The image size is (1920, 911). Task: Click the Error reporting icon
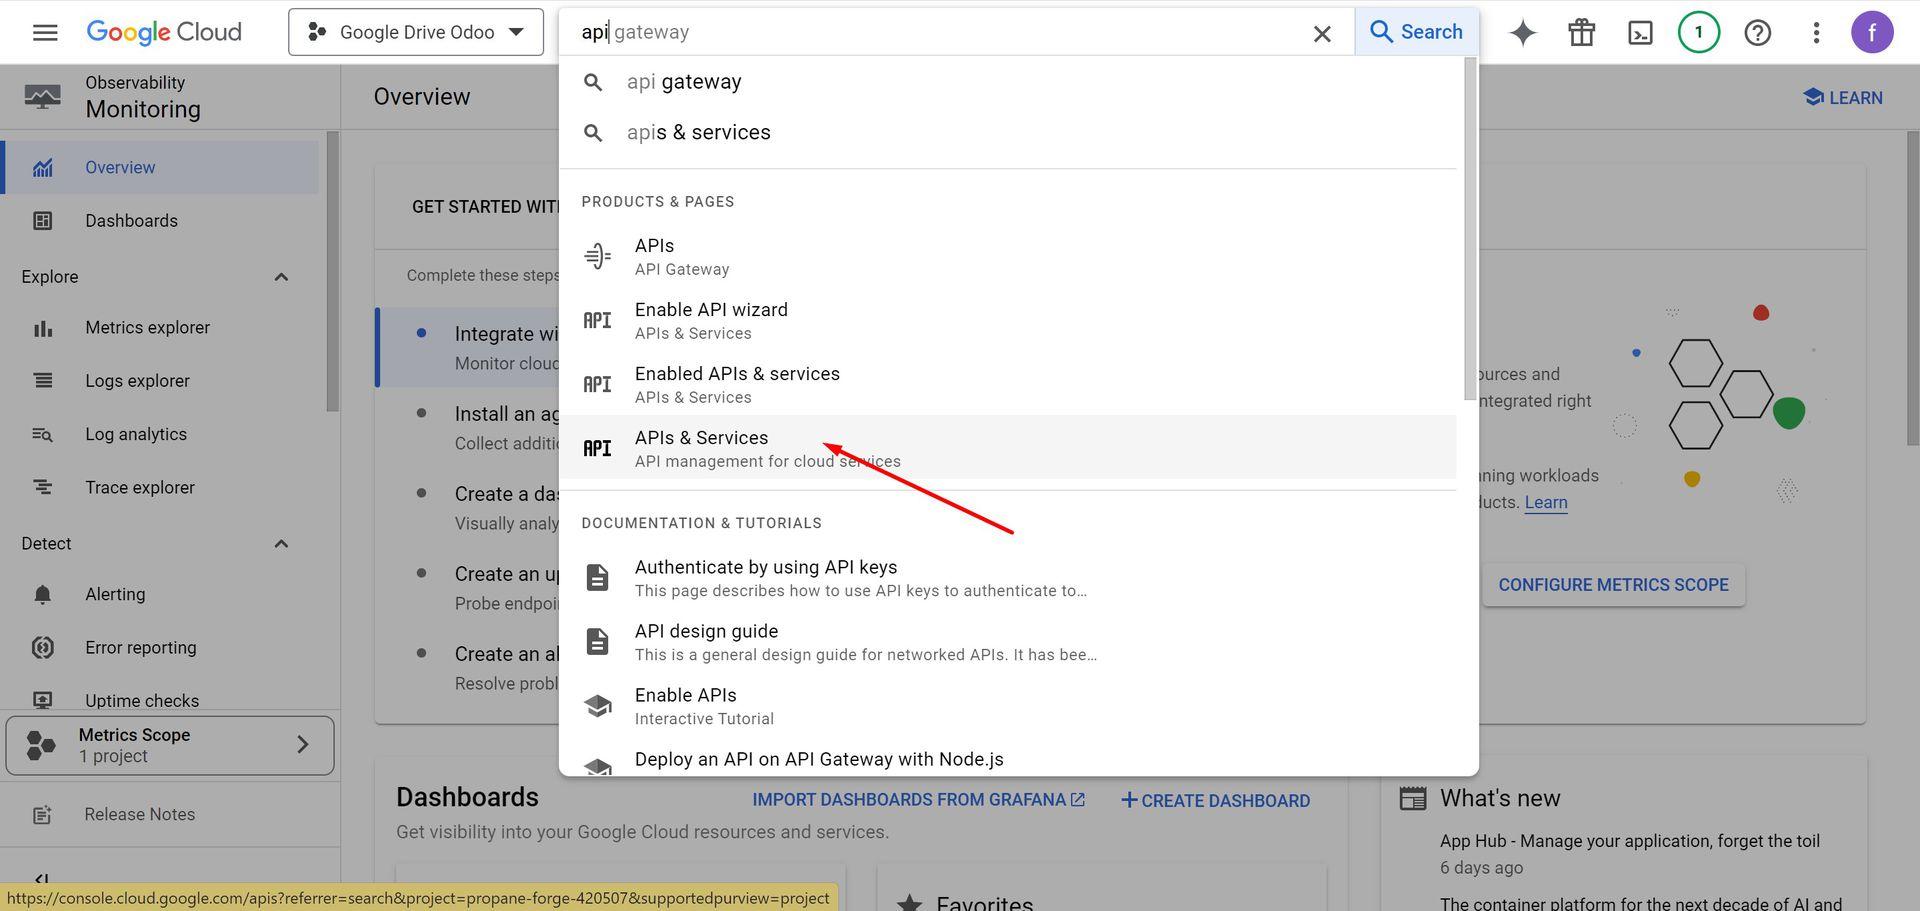(42, 648)
